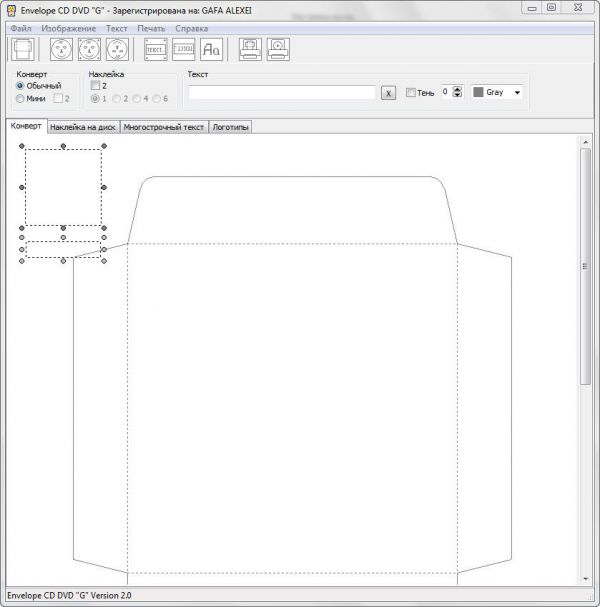
Task: Click the print envelope printer icon
Action: [x=250, y=50]
